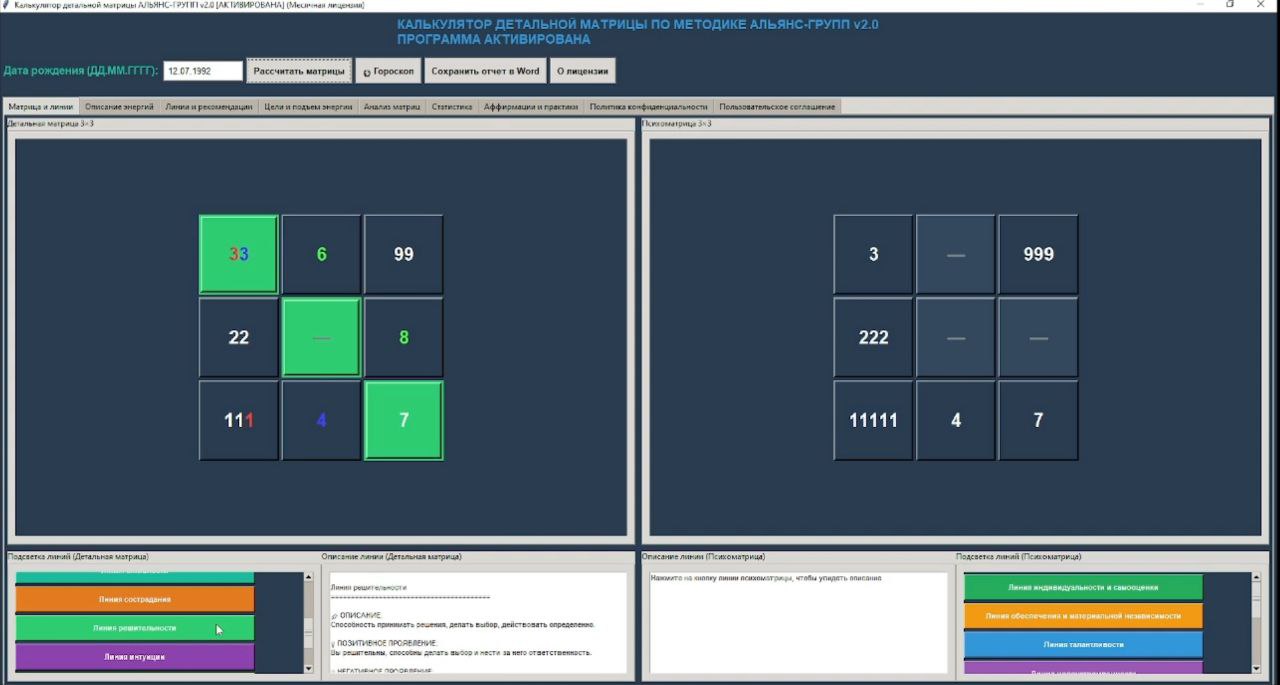
Task: Save the report via Сохранить отчет в Word
Action: tap(485, 71)
